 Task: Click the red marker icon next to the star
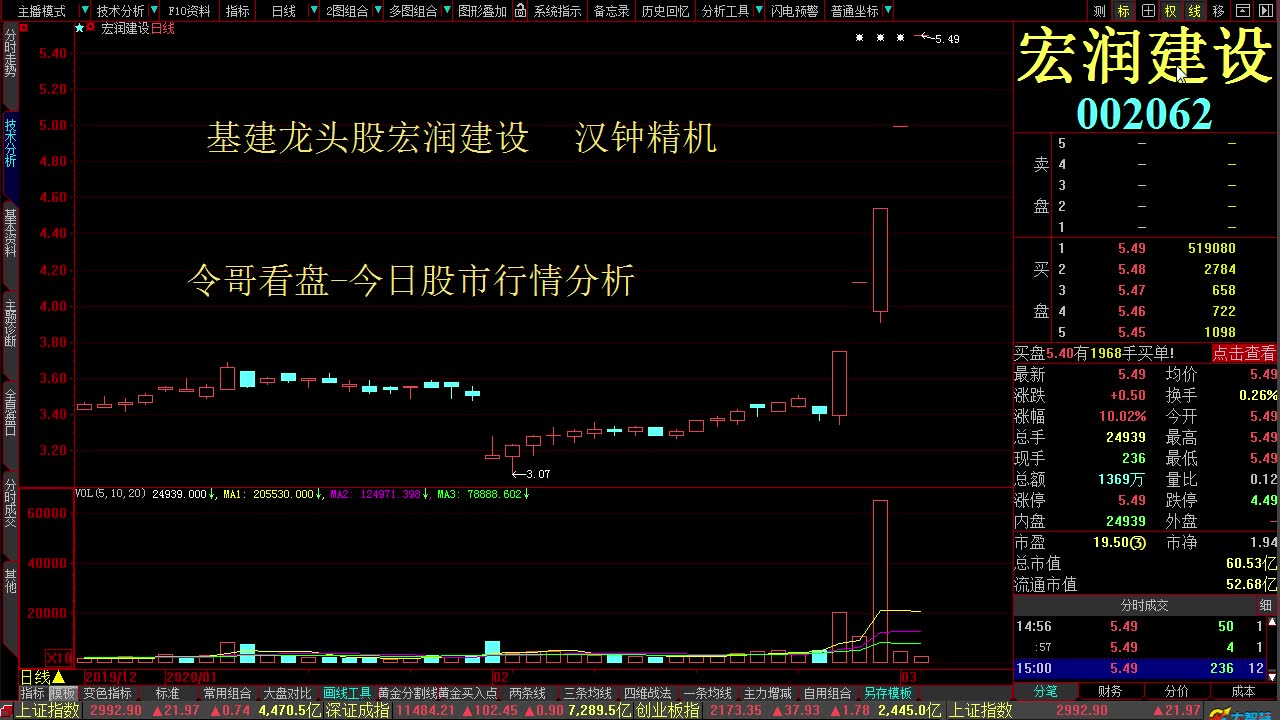92,28
